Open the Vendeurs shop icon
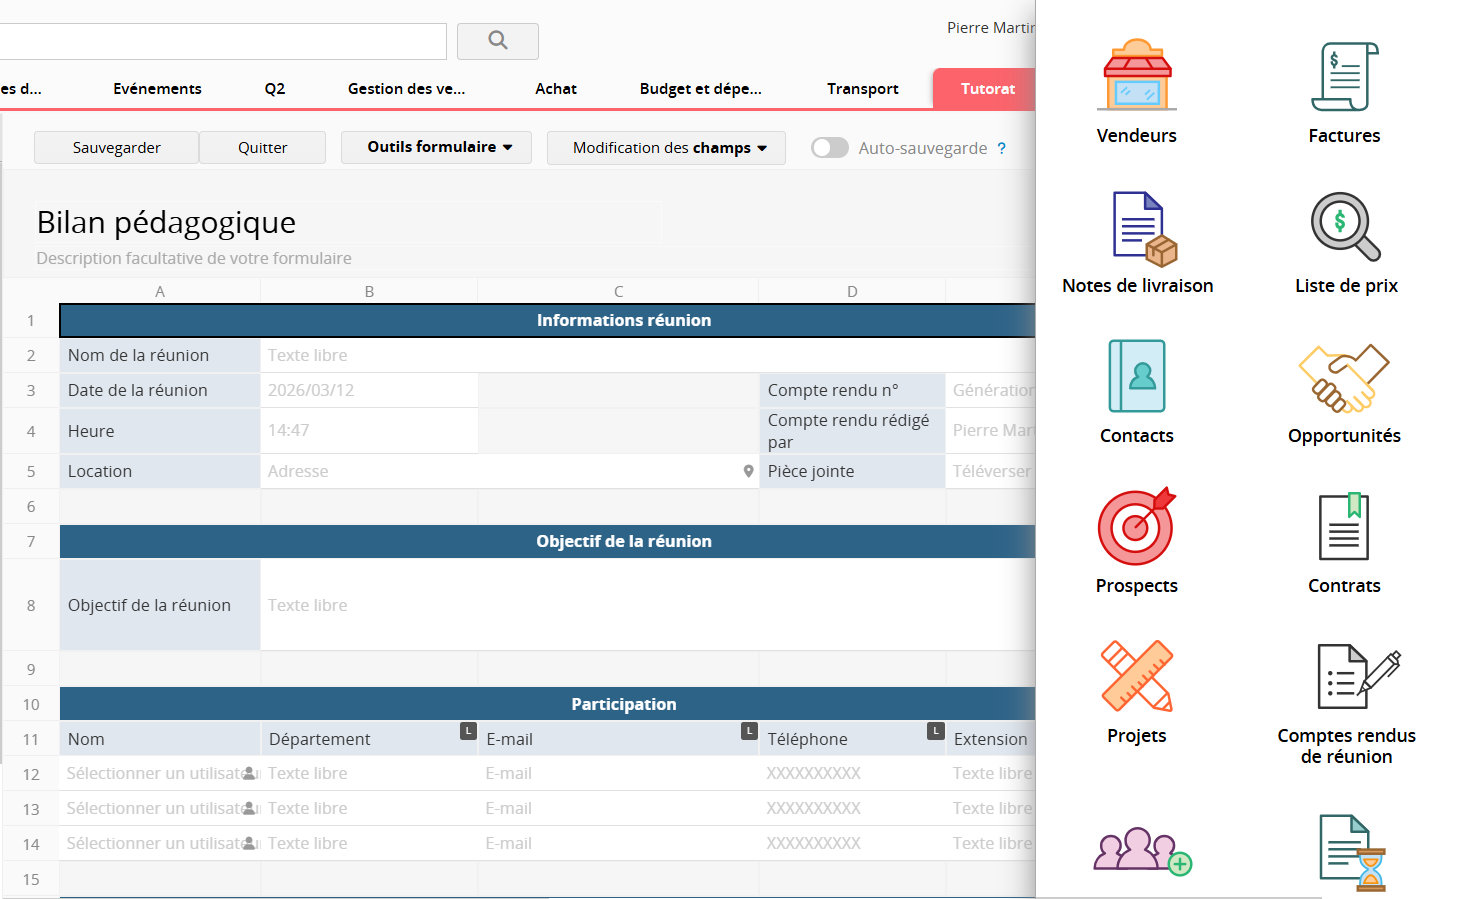This screenshot has height=899, width=1457. 1137,76
